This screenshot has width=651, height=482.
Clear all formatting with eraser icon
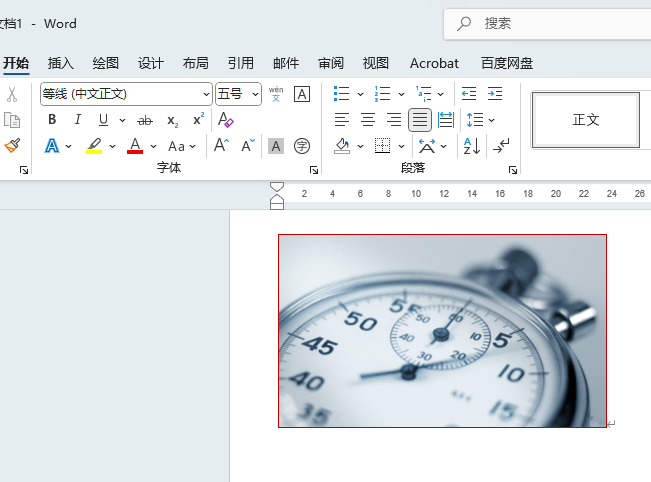tap(225, 120)
